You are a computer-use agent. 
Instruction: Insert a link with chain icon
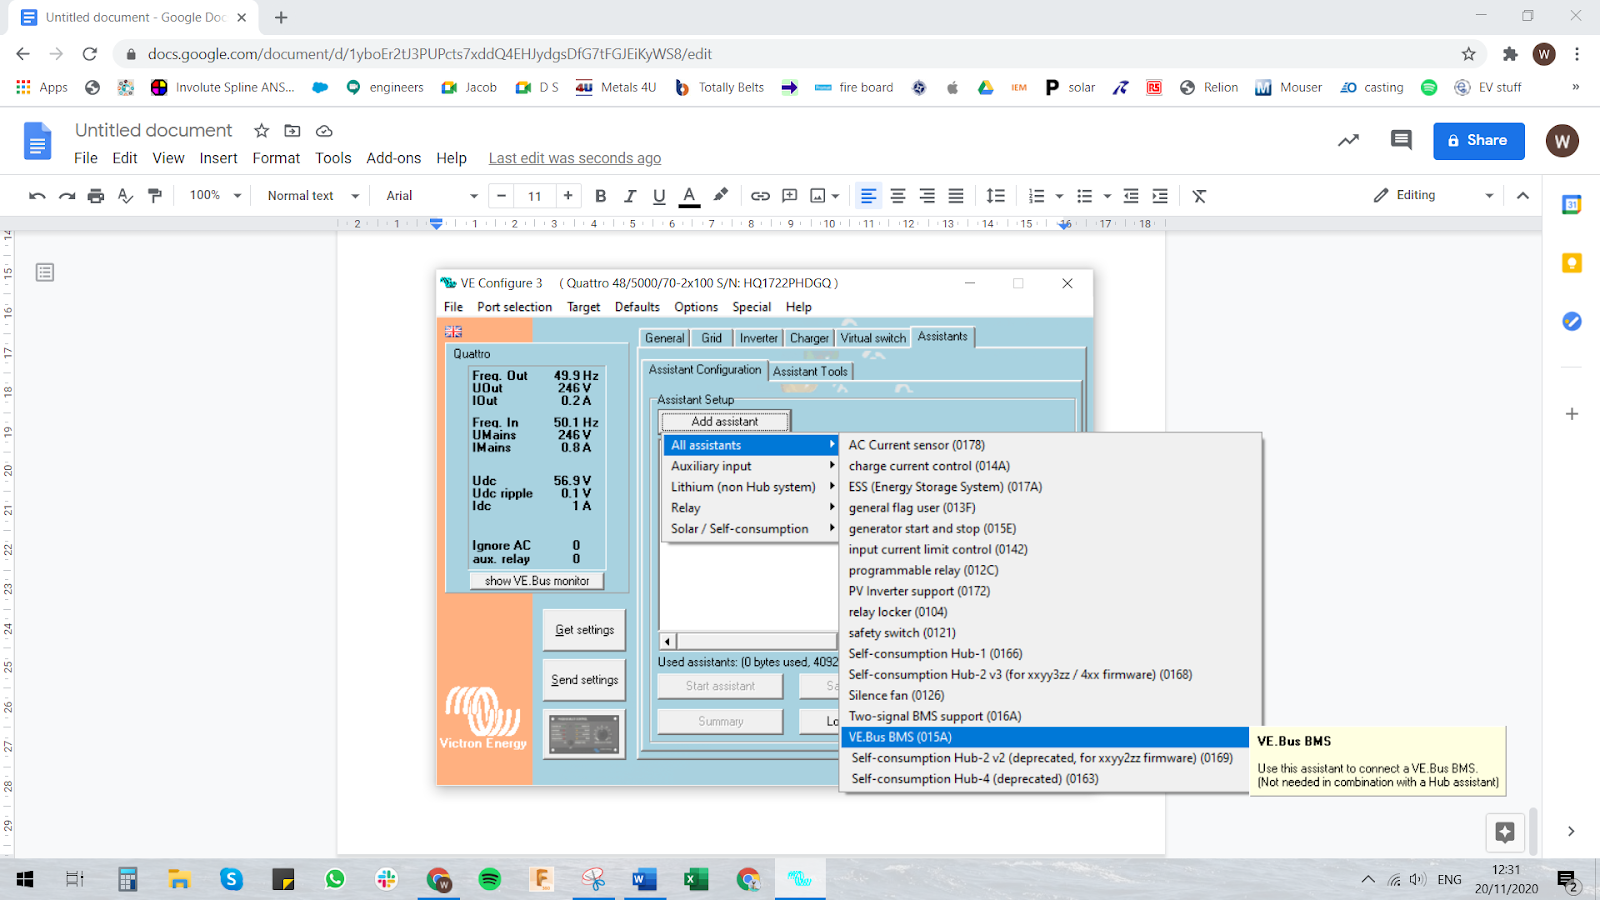pos(760,196)
